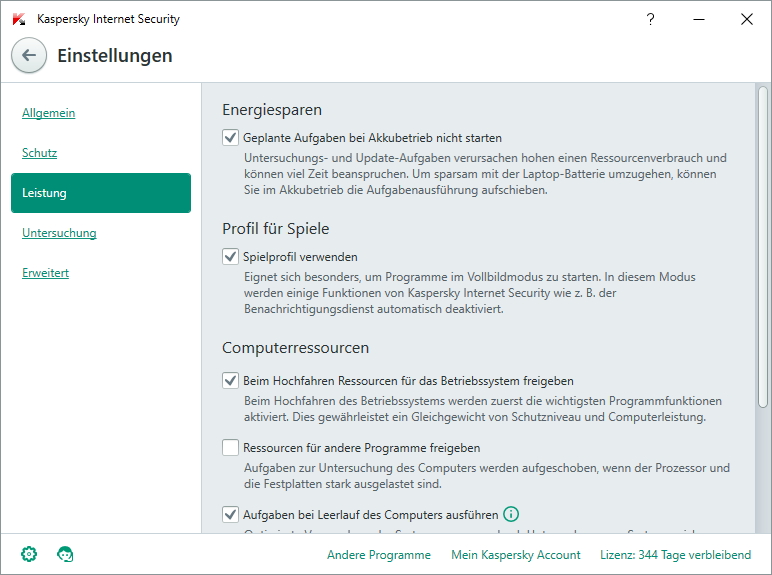
Task: Toggle the Spielprofil verwenden checkbox
Action: click(x=230, y=256)
